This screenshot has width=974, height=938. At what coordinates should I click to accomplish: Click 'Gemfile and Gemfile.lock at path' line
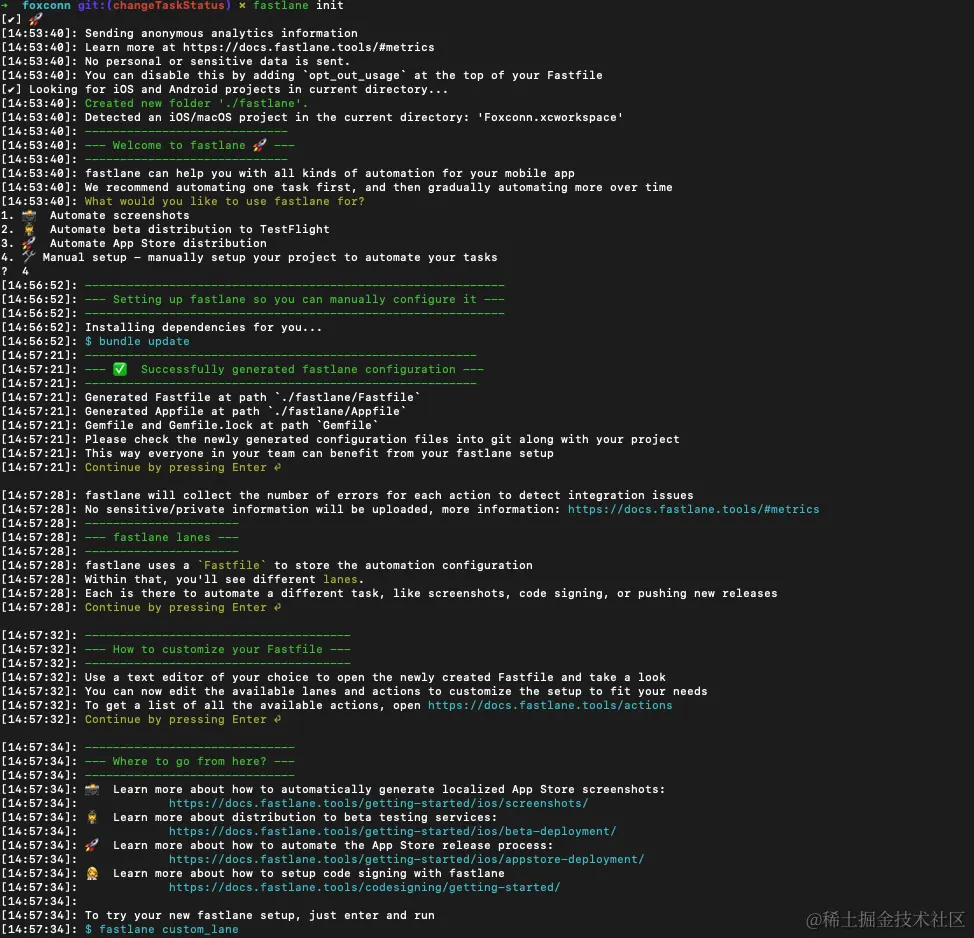tap(232, 426)
